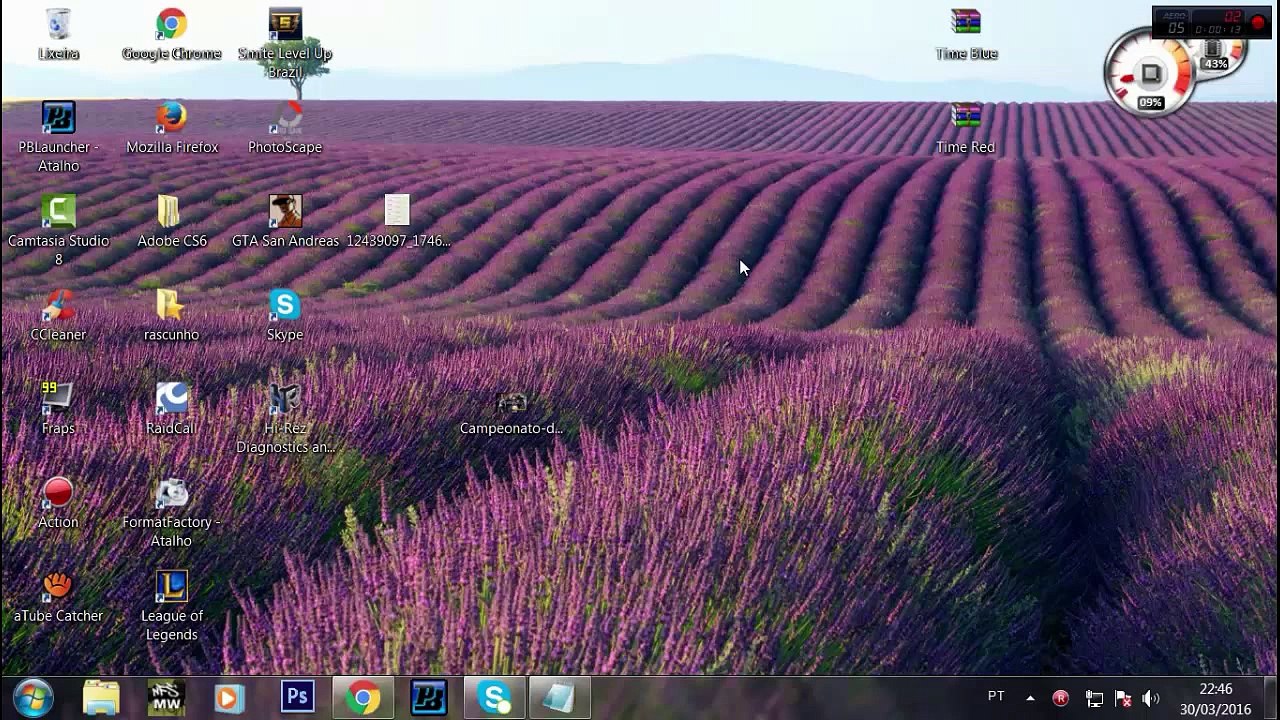Open the volume speaker tray icon
Image resolution: width=1280 pixels, height=720 pixels.
click(1151, 698)
